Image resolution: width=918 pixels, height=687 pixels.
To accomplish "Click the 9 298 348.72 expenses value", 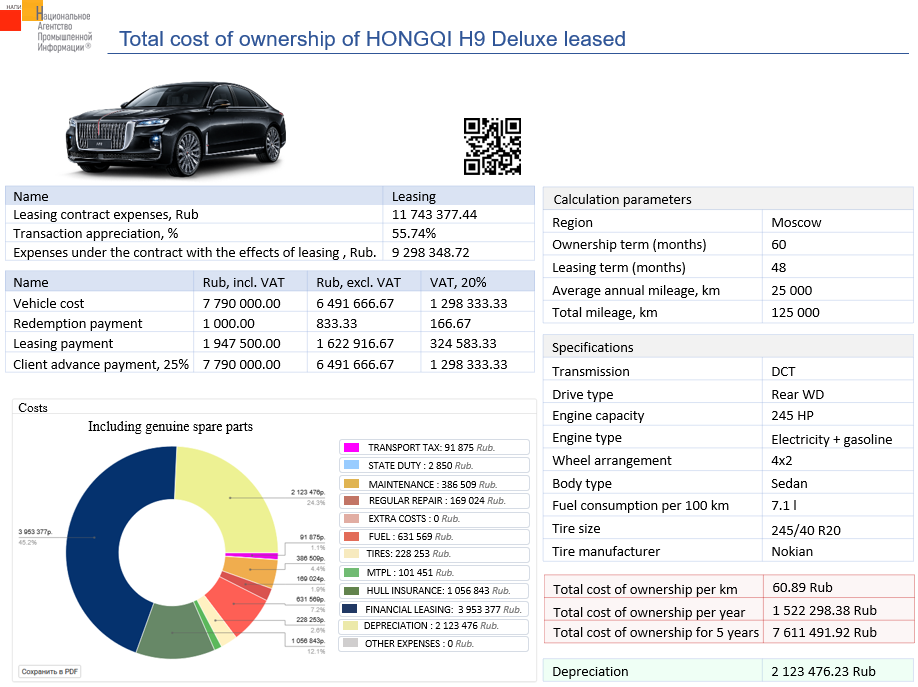I will coord(430,252).
